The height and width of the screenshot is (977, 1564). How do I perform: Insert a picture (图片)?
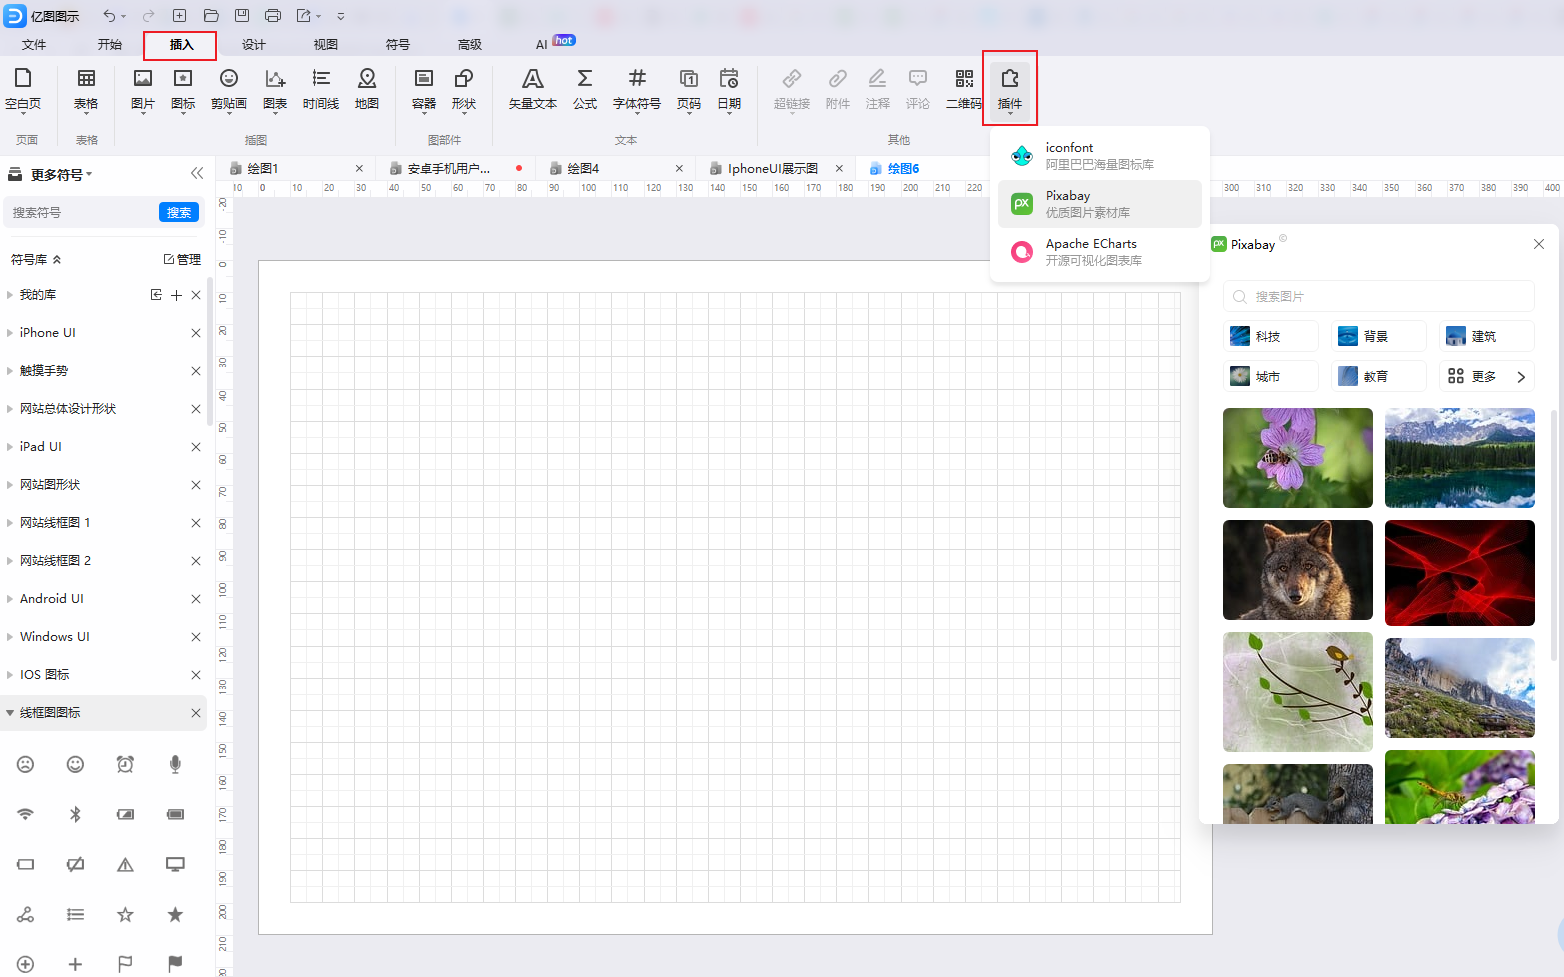[x=143, y=89]
